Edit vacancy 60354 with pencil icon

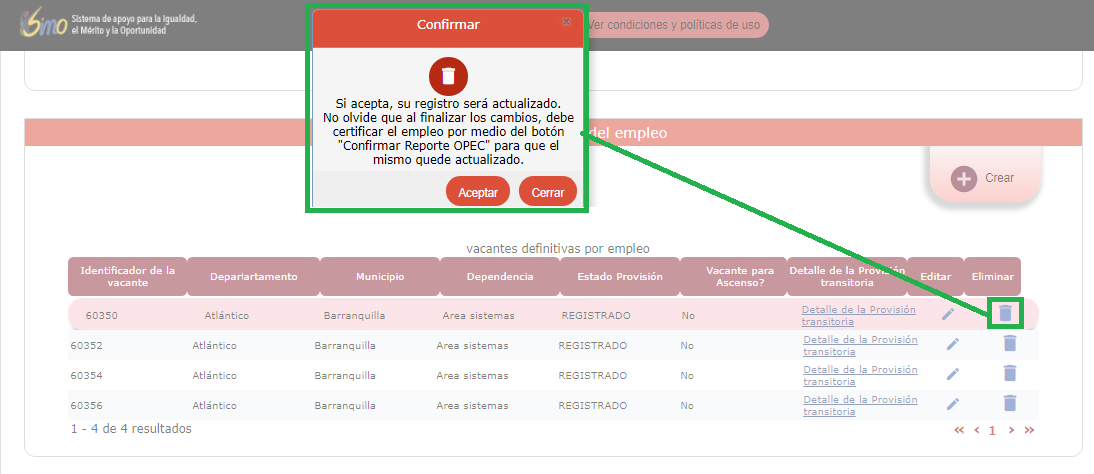[x=952, y=375]
